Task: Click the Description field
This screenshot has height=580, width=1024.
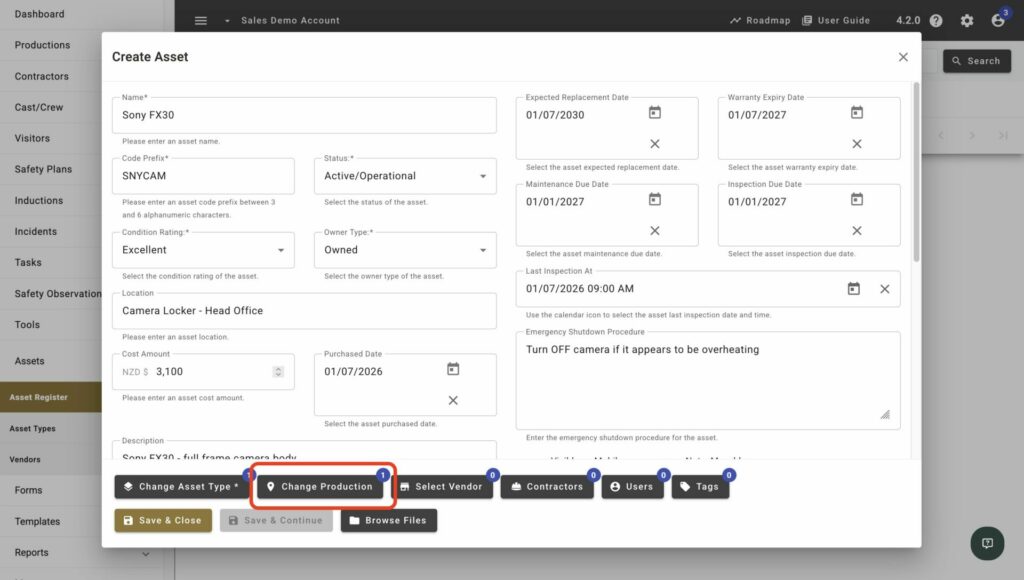Action: (x=304, y=451)
